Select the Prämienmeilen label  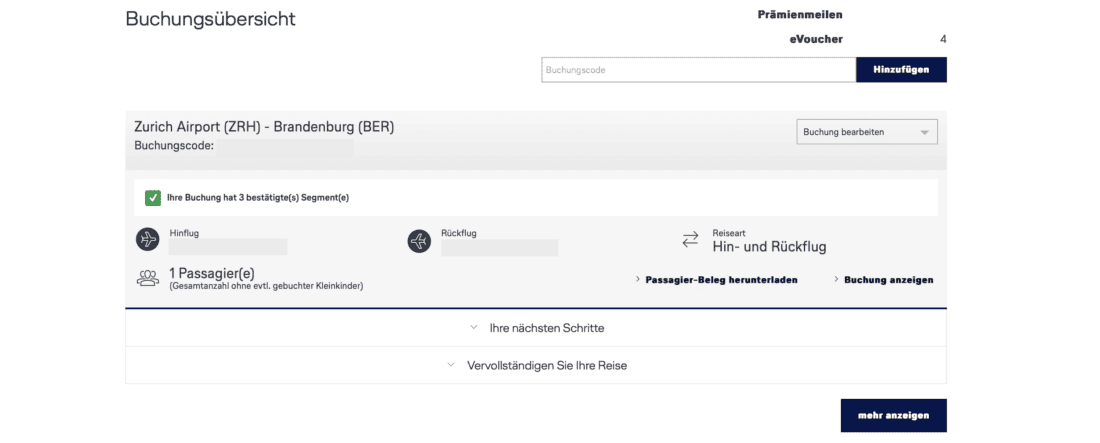coord(801,15)
